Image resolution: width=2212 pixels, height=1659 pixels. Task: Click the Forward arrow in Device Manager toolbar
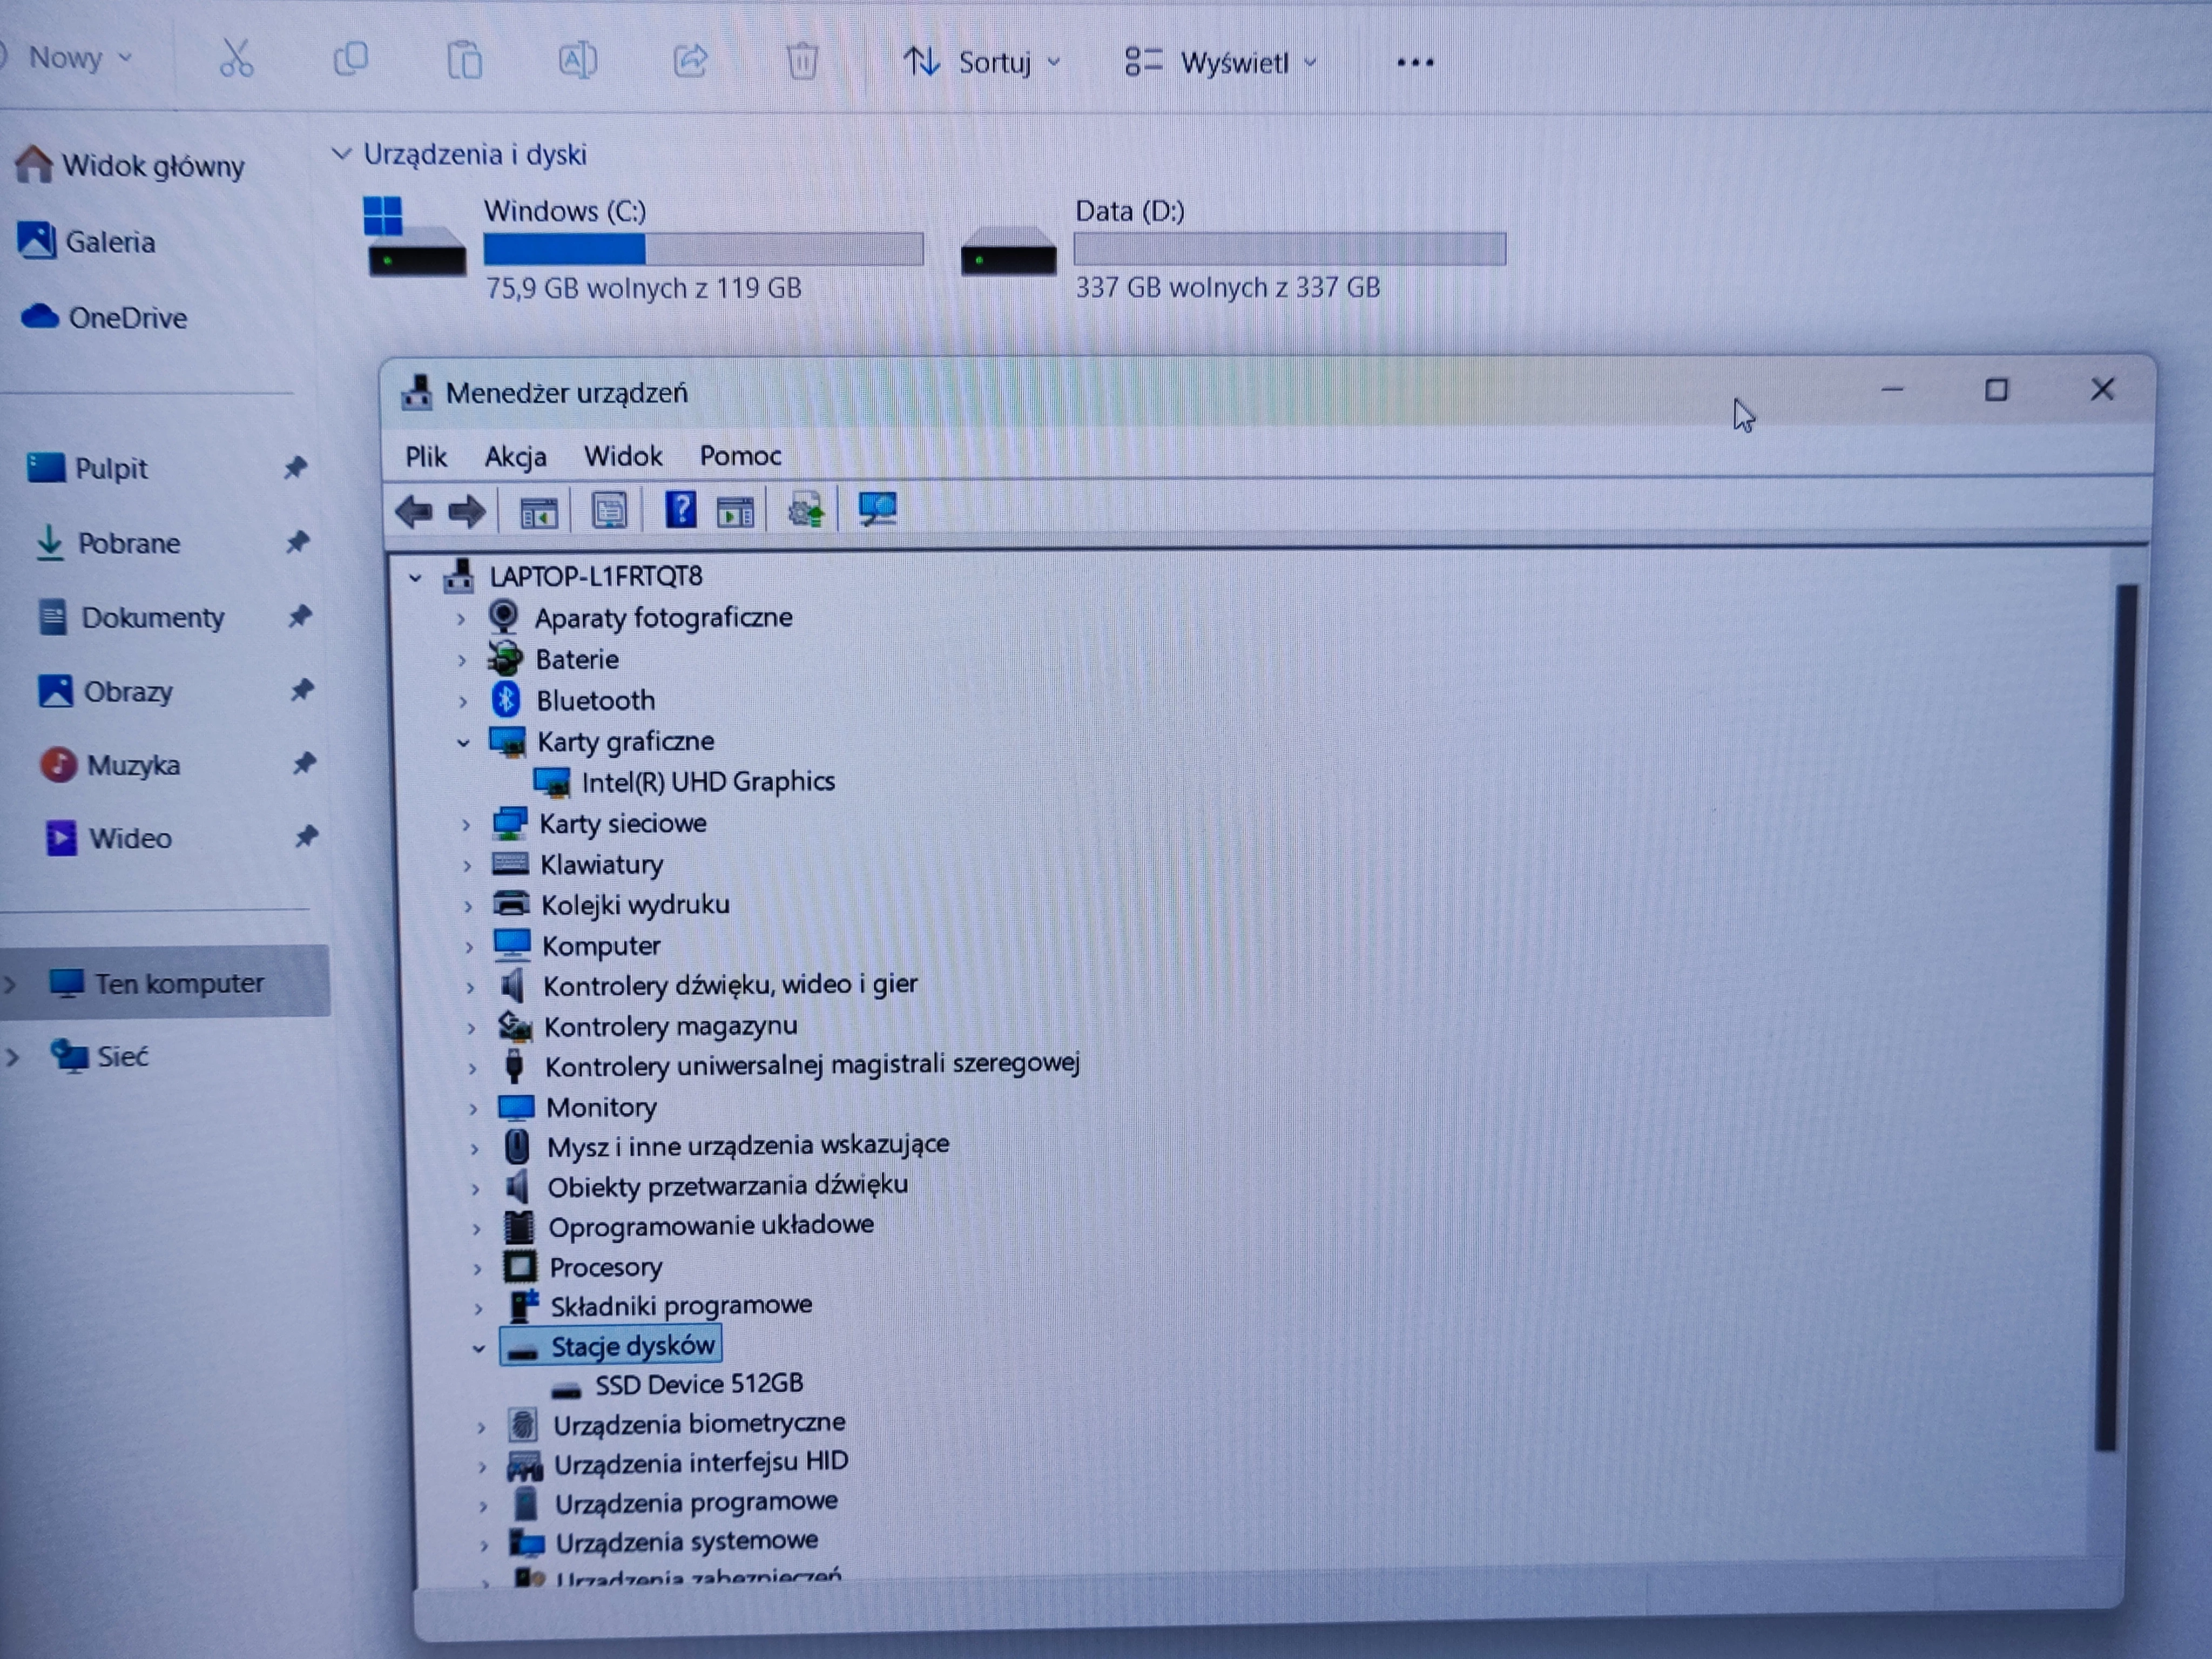pyautogui.click(x=466, y=512)
